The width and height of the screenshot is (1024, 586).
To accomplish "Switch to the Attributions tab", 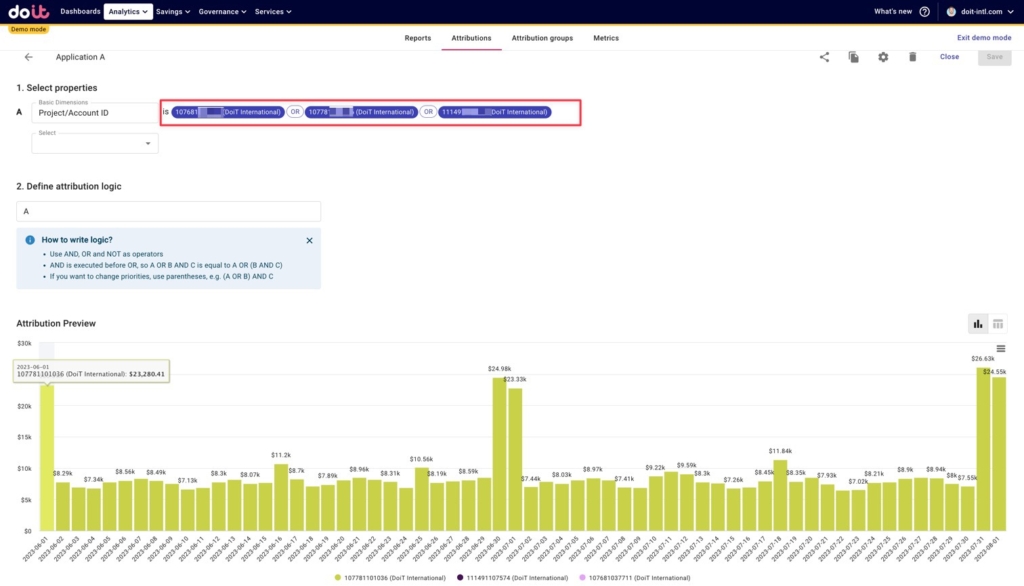I will click(471, 38).
